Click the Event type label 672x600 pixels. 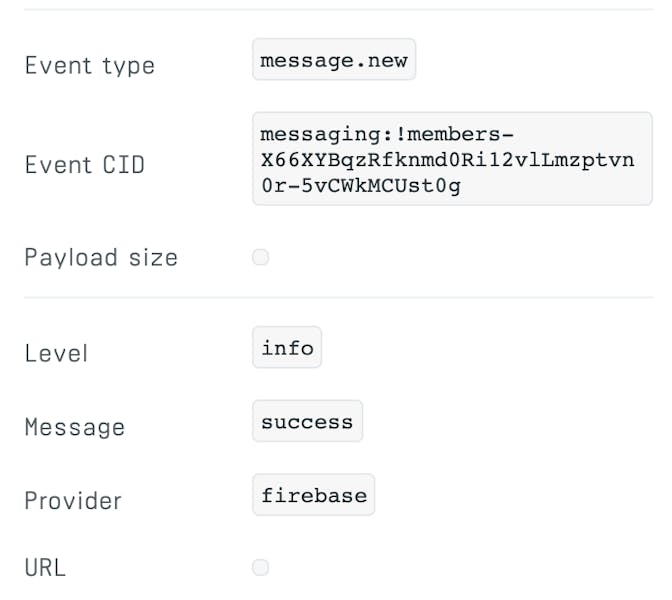click(90, 66)
